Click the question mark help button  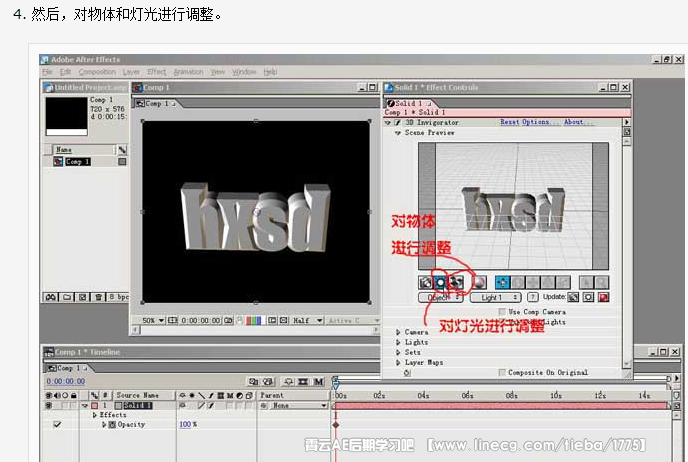coord(533,297)
